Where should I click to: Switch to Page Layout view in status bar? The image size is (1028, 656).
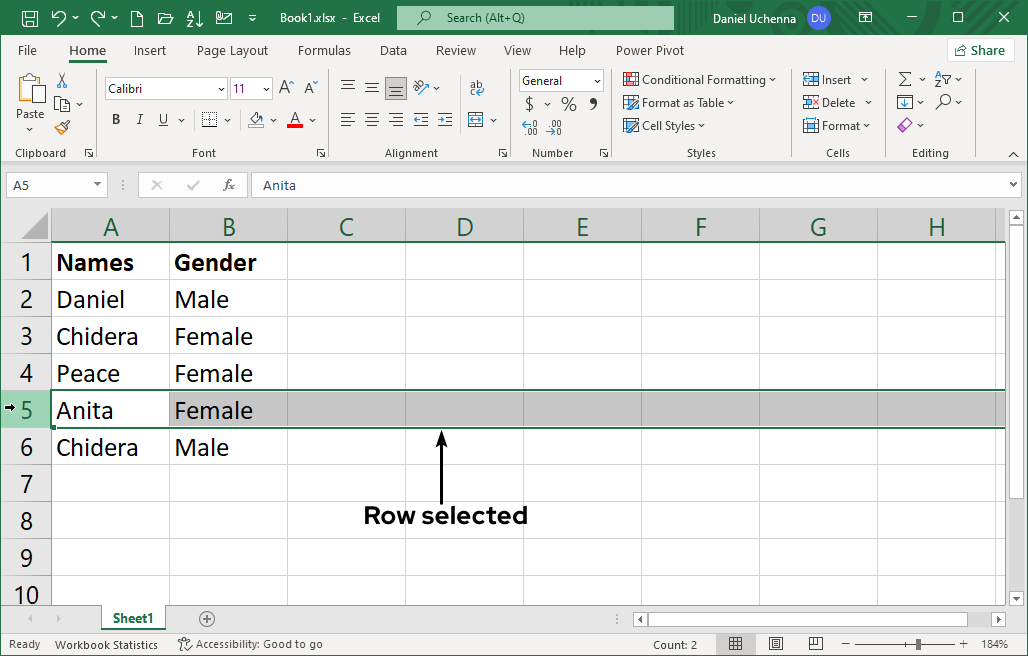775,644
